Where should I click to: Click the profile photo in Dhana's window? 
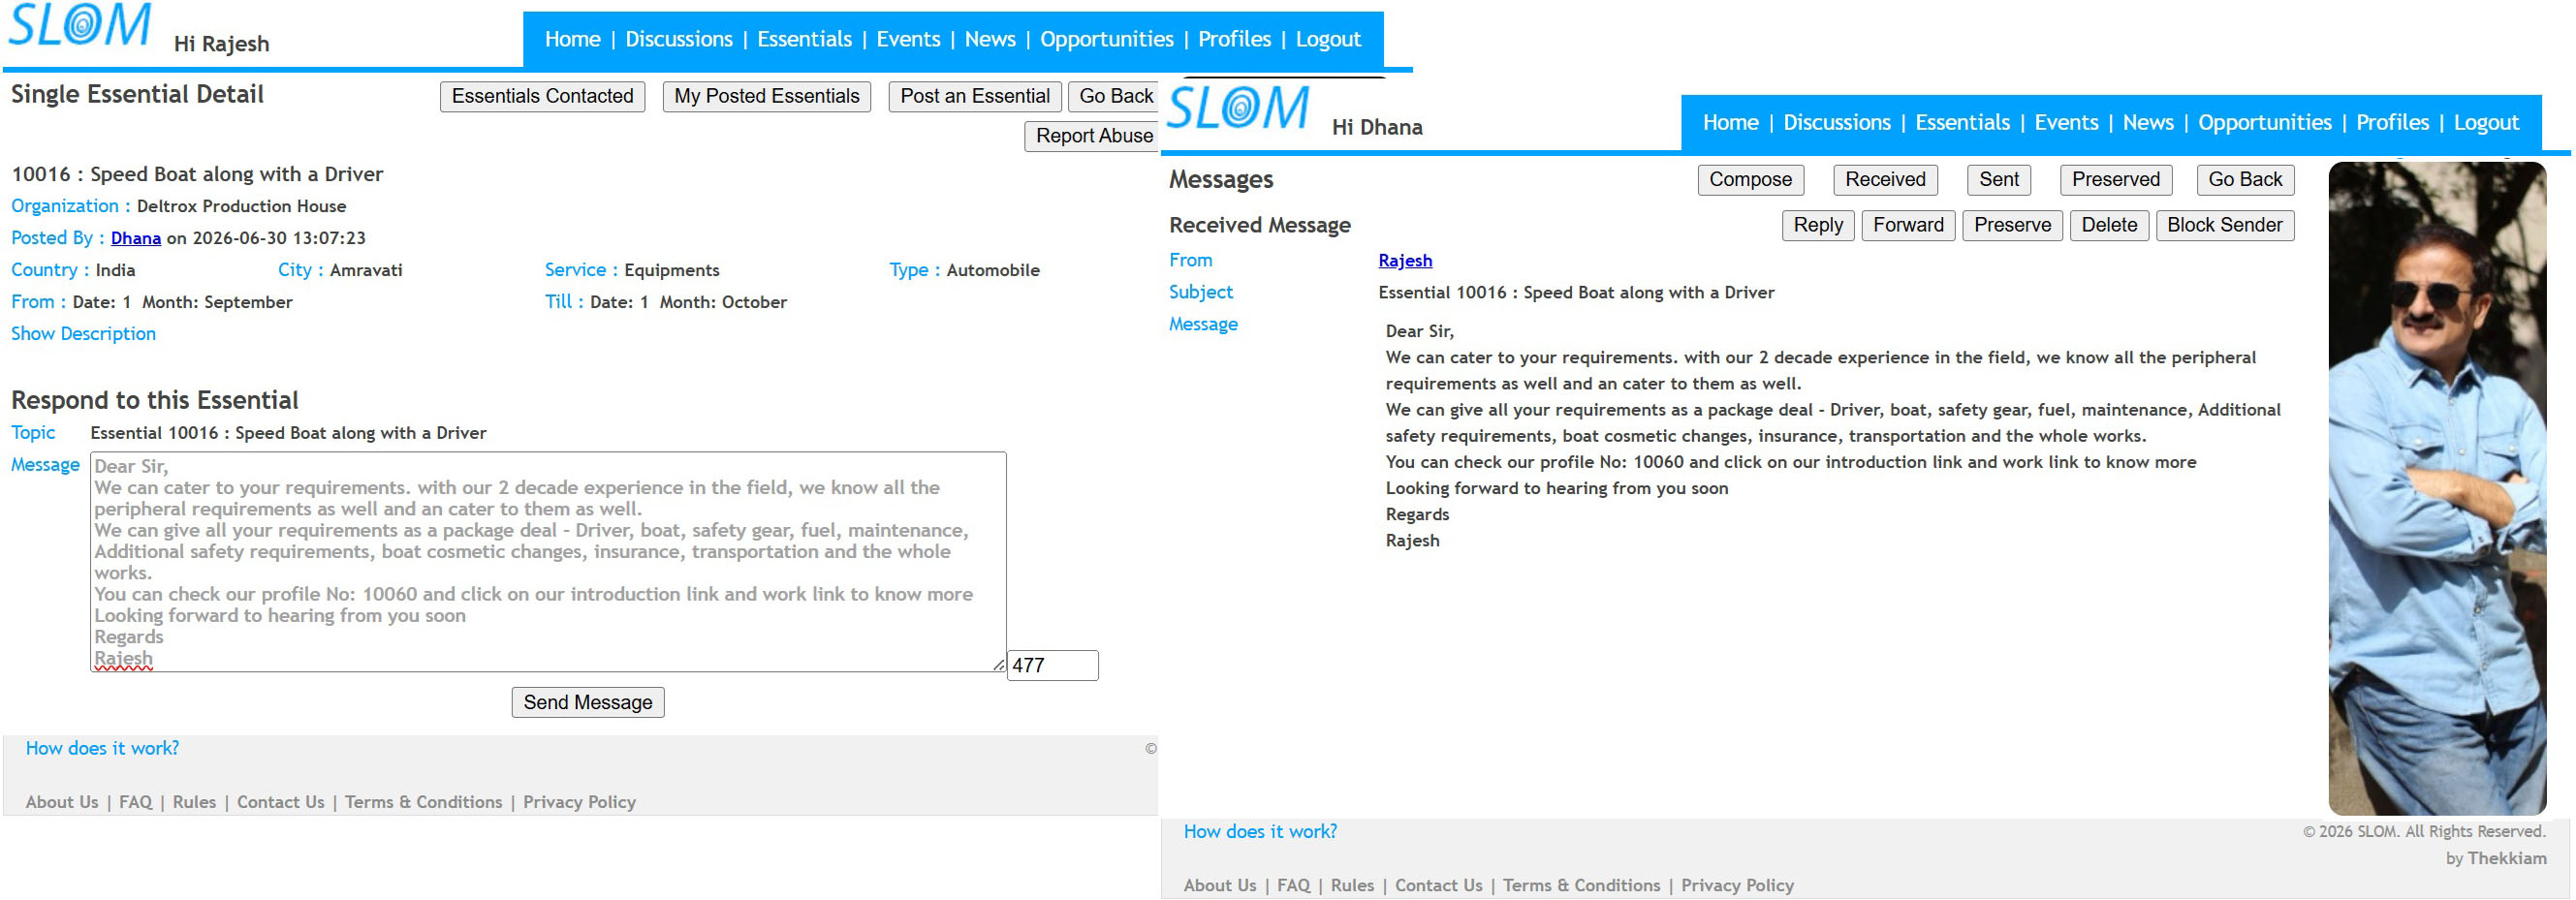(2437, 488)
